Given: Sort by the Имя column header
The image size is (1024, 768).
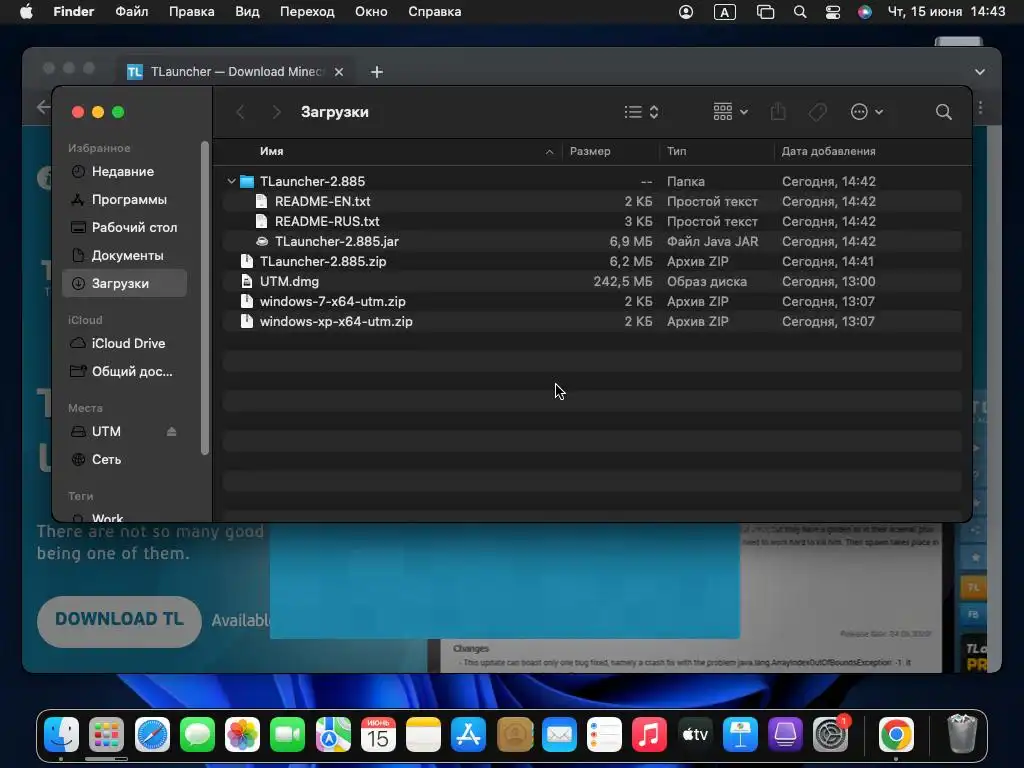Looking at the screenshot, I should pos(272,151).
